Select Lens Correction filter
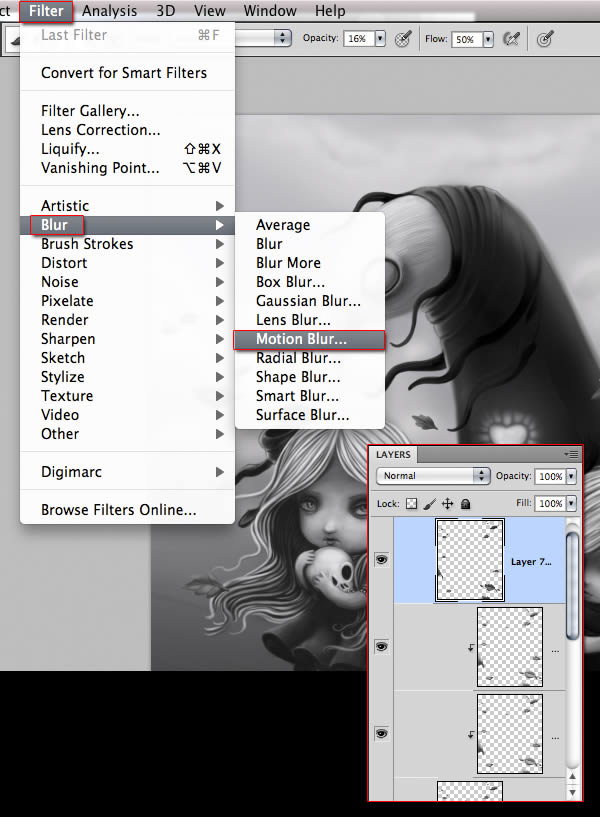The height and width of the screenshot is (817, 600). (x=127, y=130)
